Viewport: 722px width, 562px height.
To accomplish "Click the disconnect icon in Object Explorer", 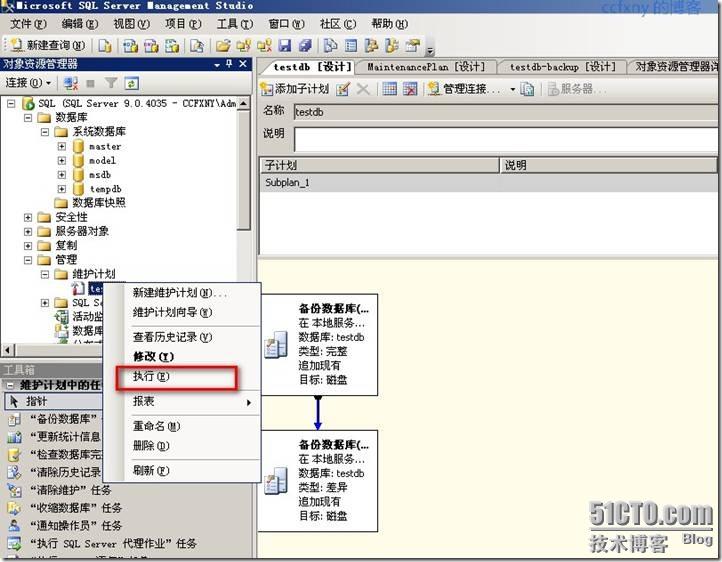I will 70,83.
